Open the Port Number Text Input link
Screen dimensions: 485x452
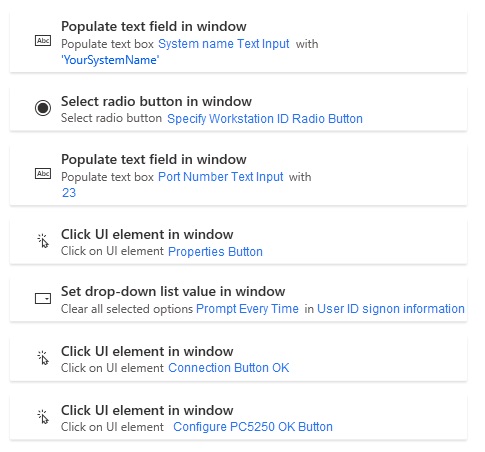pyautogui.click(x=221, y=177)
